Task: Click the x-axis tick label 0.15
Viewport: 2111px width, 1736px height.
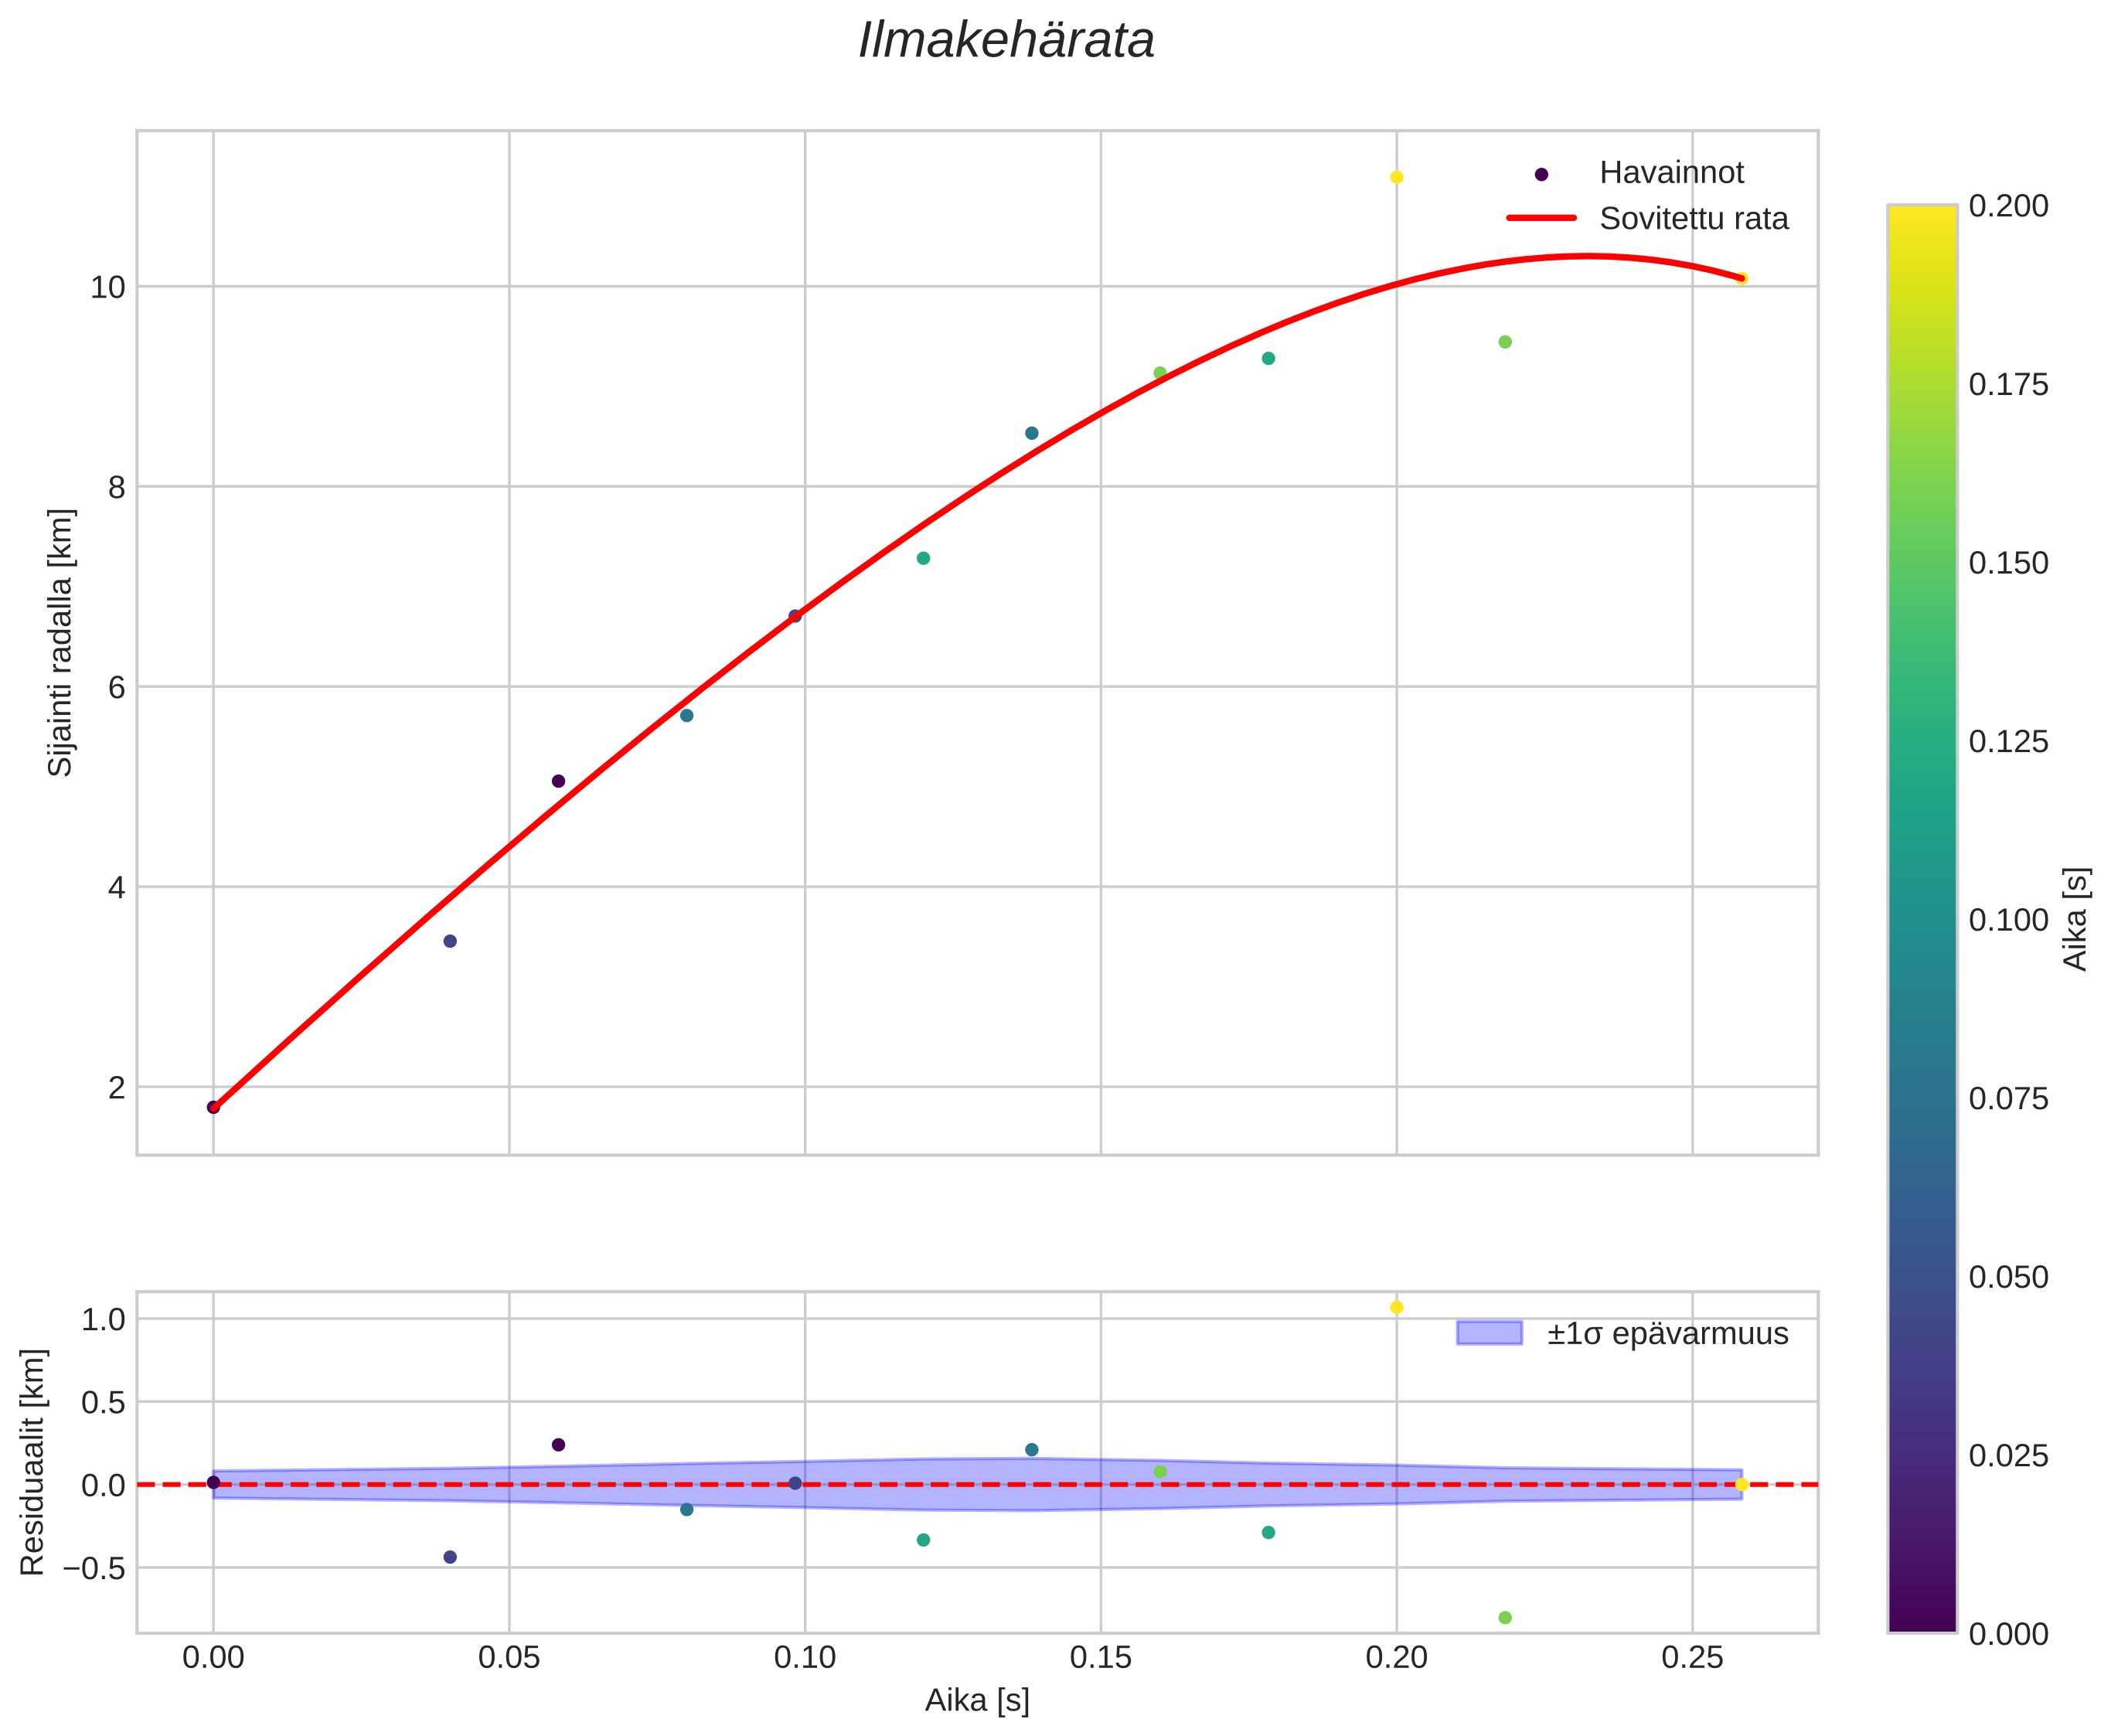Action: (x=1100, y=1658)
